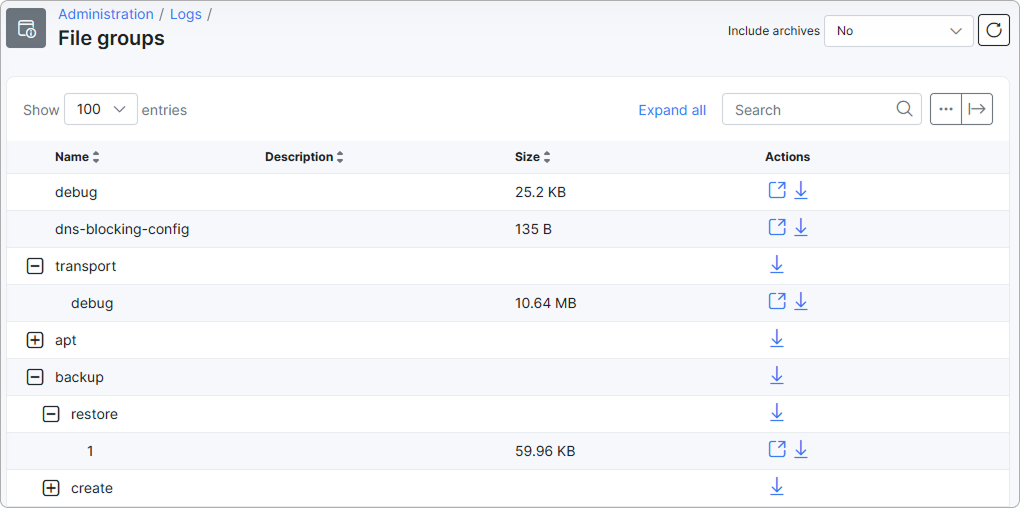
Task: Download the backup log group
Action: [x=777, y=376]
